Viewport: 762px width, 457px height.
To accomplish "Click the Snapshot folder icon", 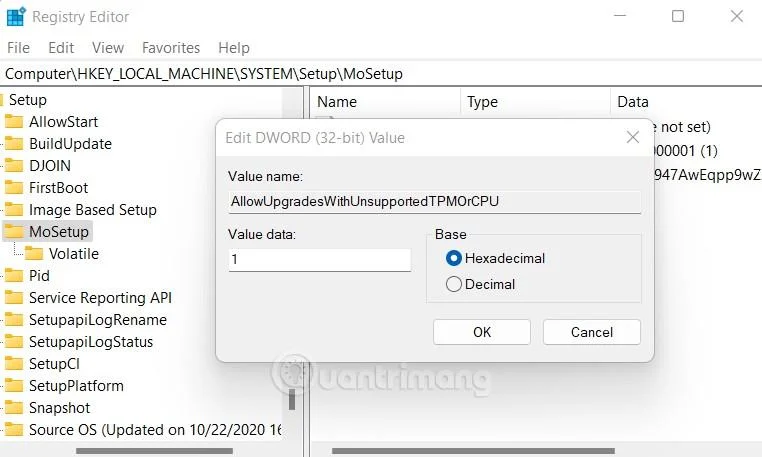I will (x=14, y=407).
